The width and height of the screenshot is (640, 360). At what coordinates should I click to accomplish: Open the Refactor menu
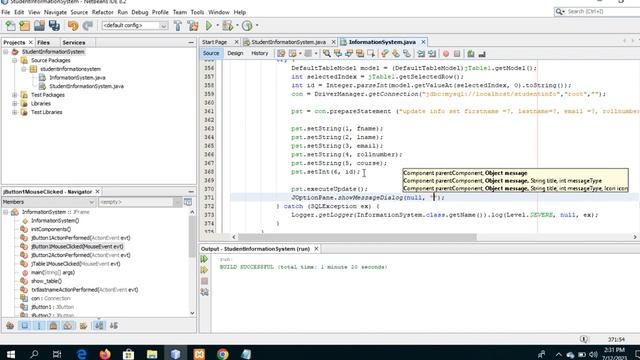102,12
